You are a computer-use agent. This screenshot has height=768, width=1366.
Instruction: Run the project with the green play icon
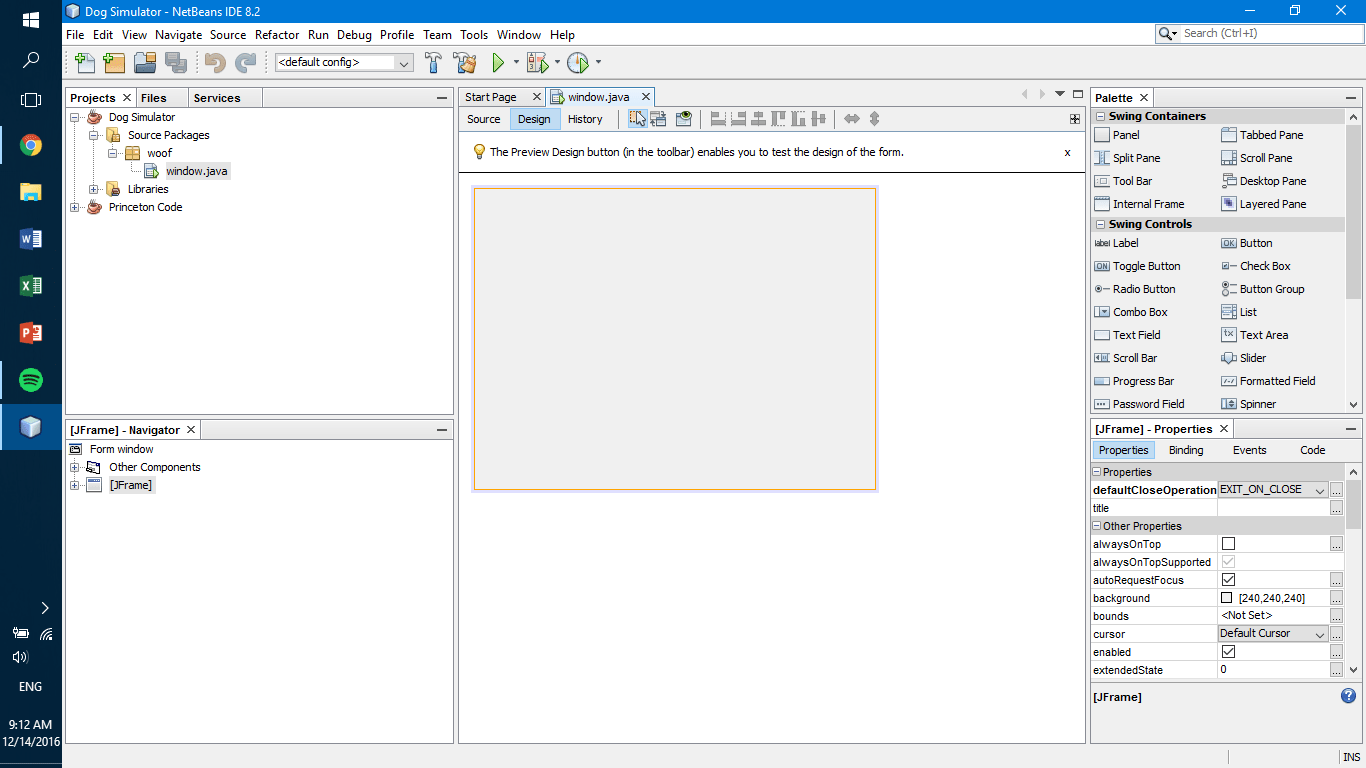coord(498,63)
